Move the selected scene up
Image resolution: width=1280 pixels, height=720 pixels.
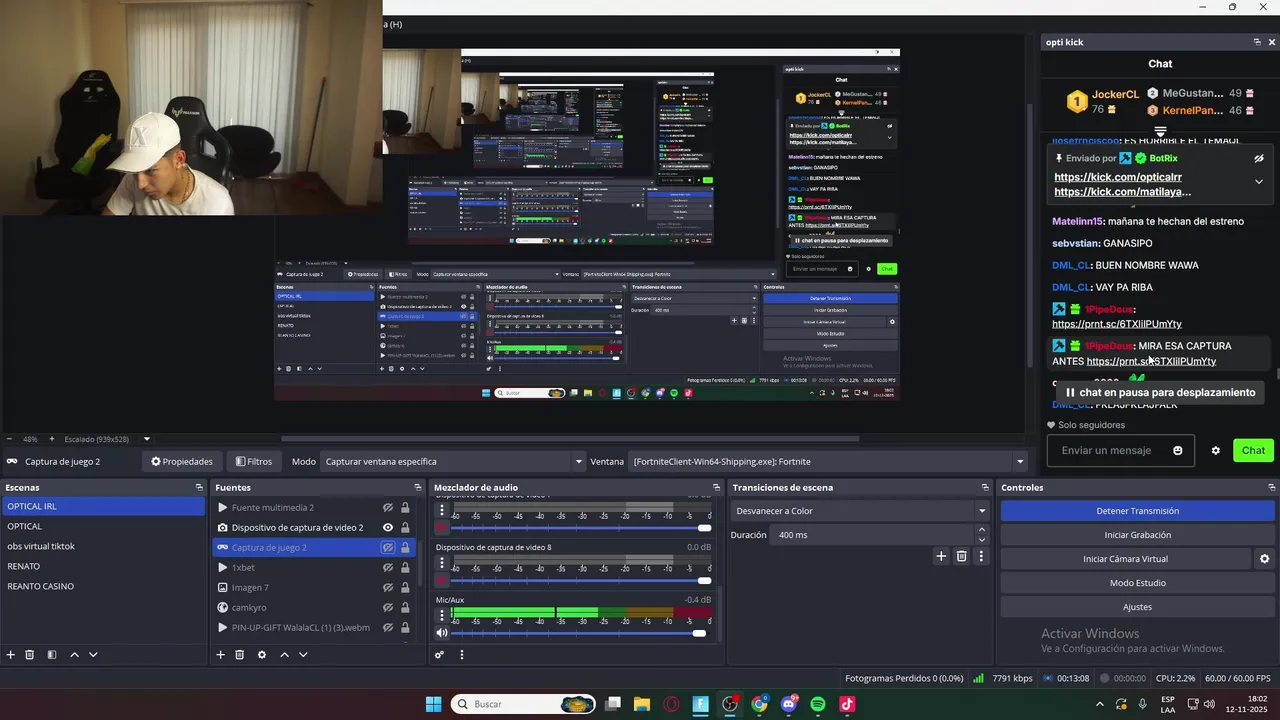tap(74, 655)
